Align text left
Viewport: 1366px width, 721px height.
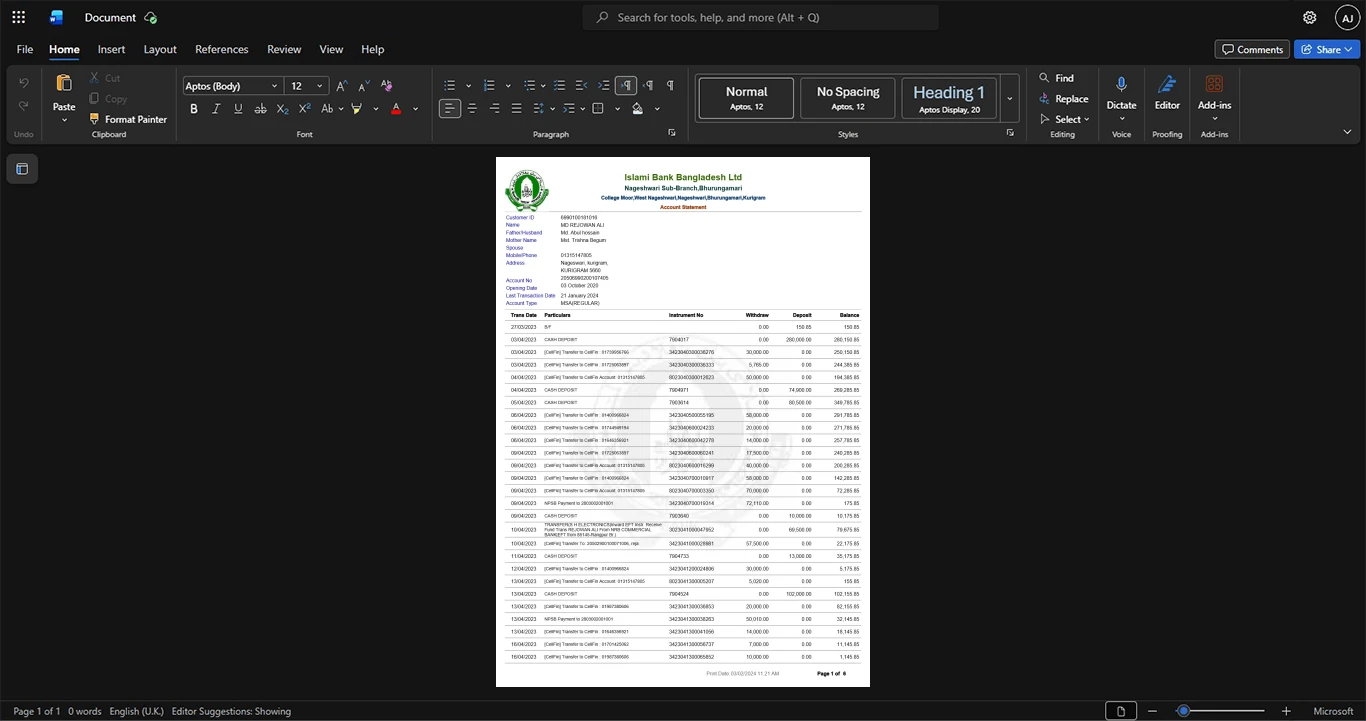coord(450,108)
